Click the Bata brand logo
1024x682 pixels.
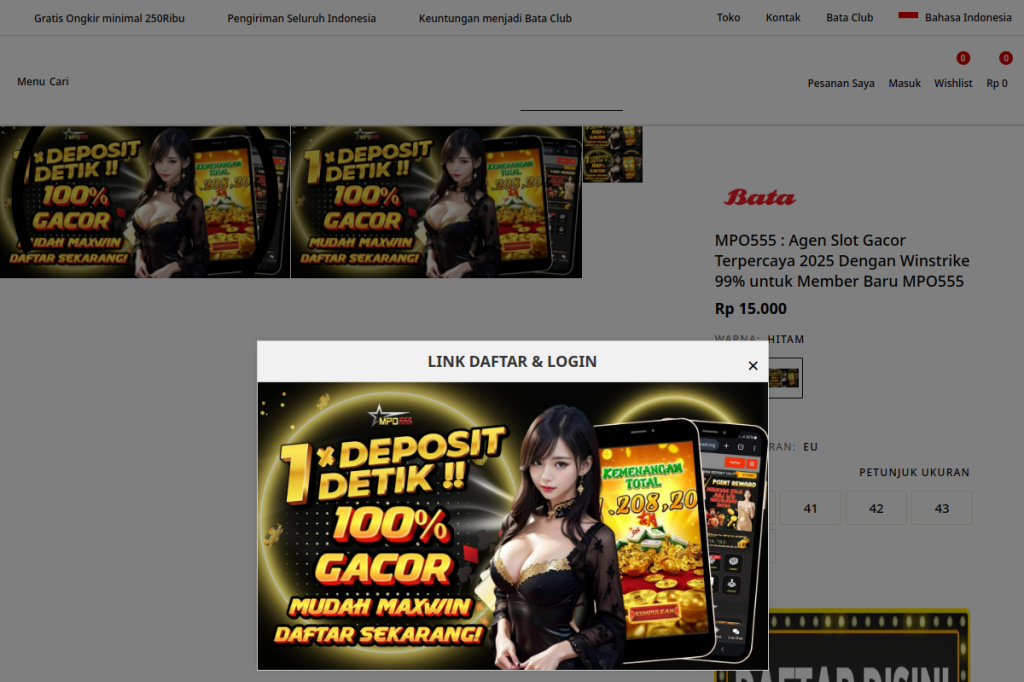(760, 197)
